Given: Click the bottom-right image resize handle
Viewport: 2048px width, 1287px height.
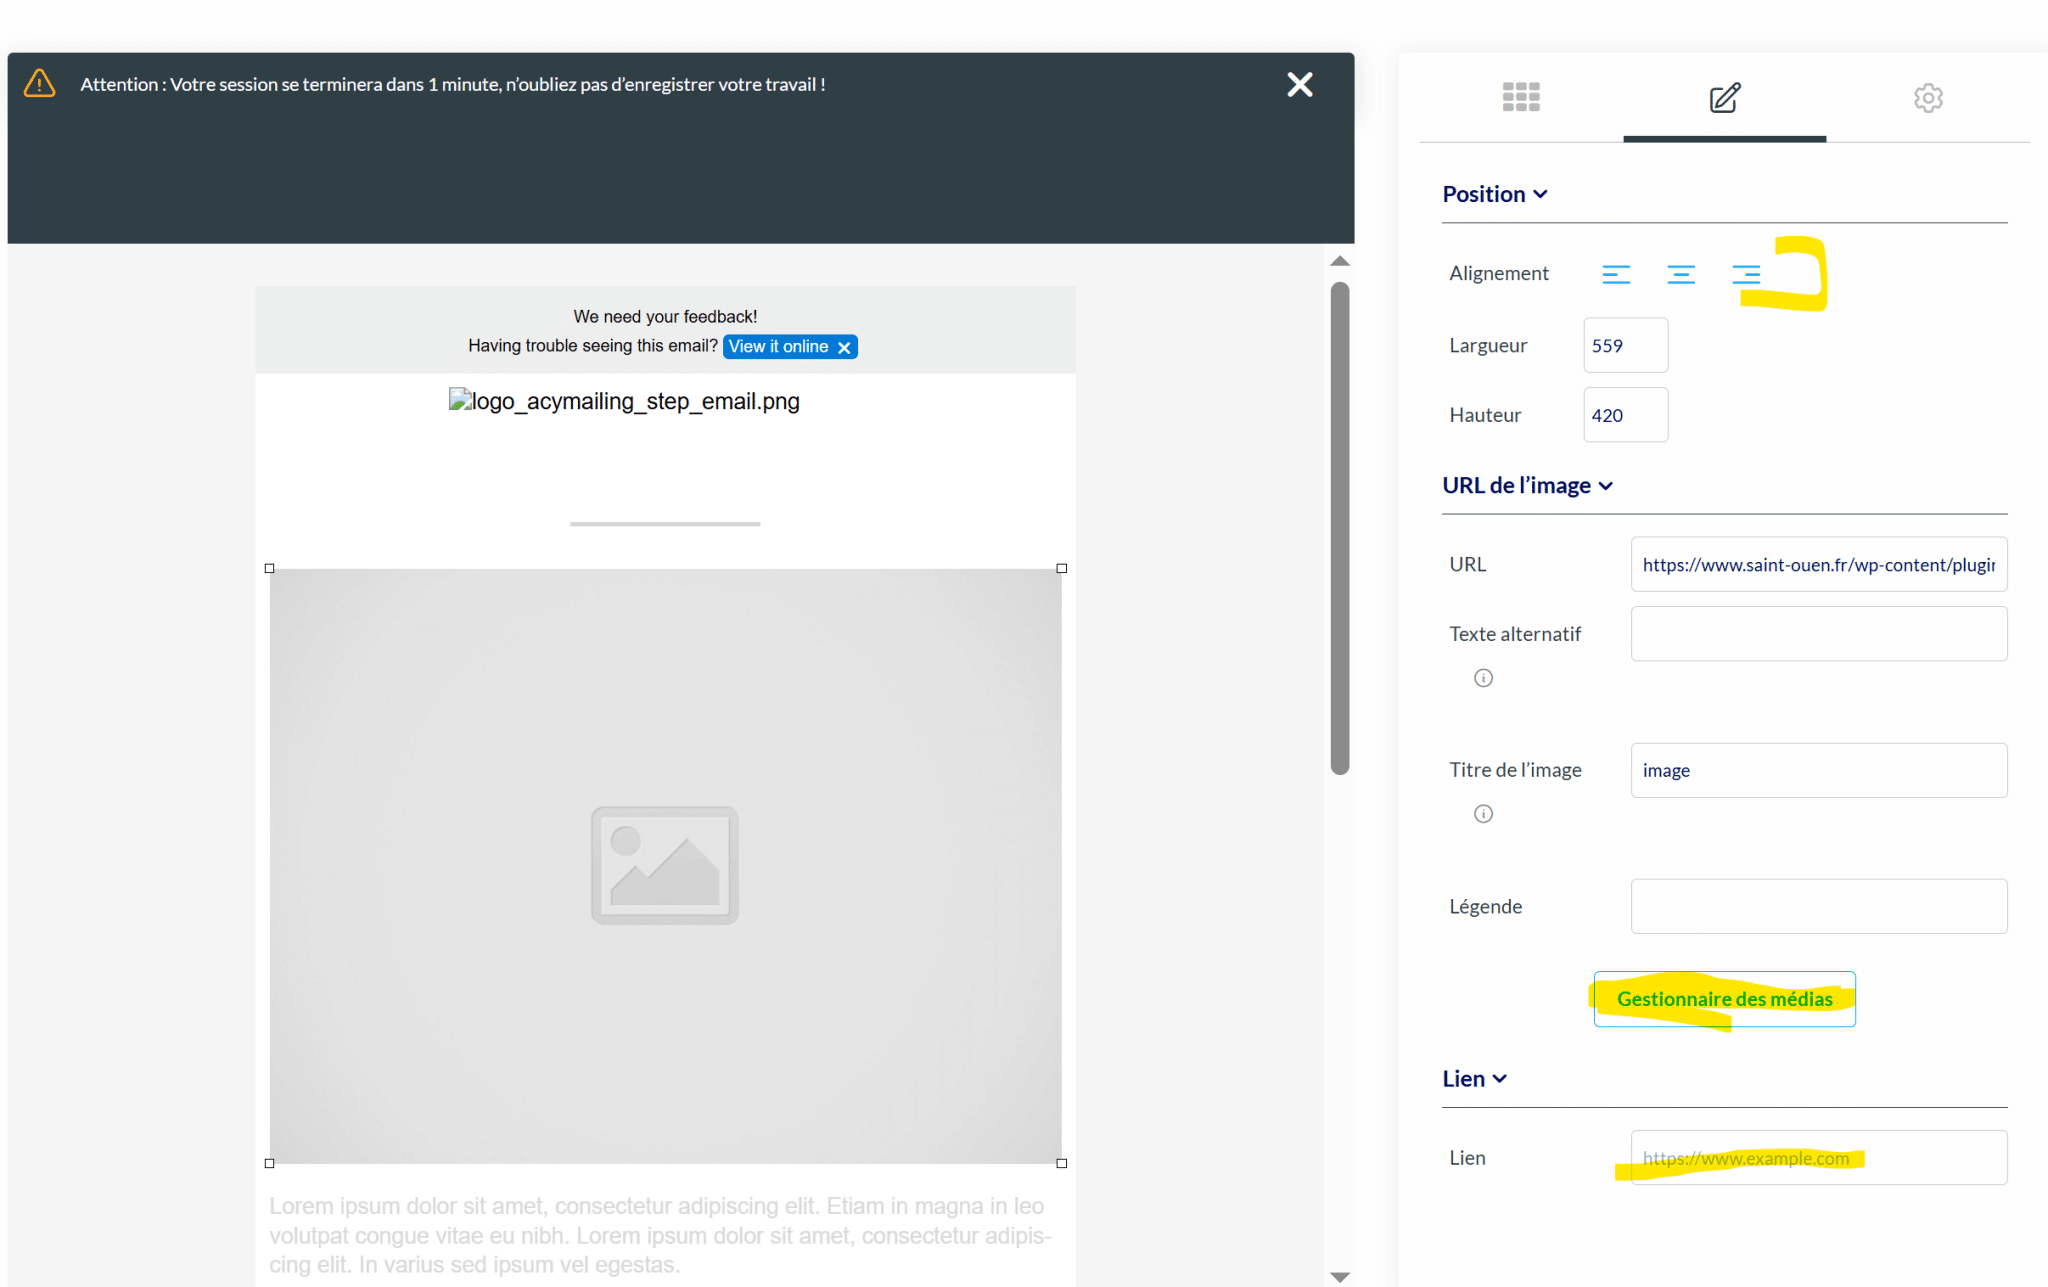Looking at the screenshot, I should (x=1062, y=1163).
